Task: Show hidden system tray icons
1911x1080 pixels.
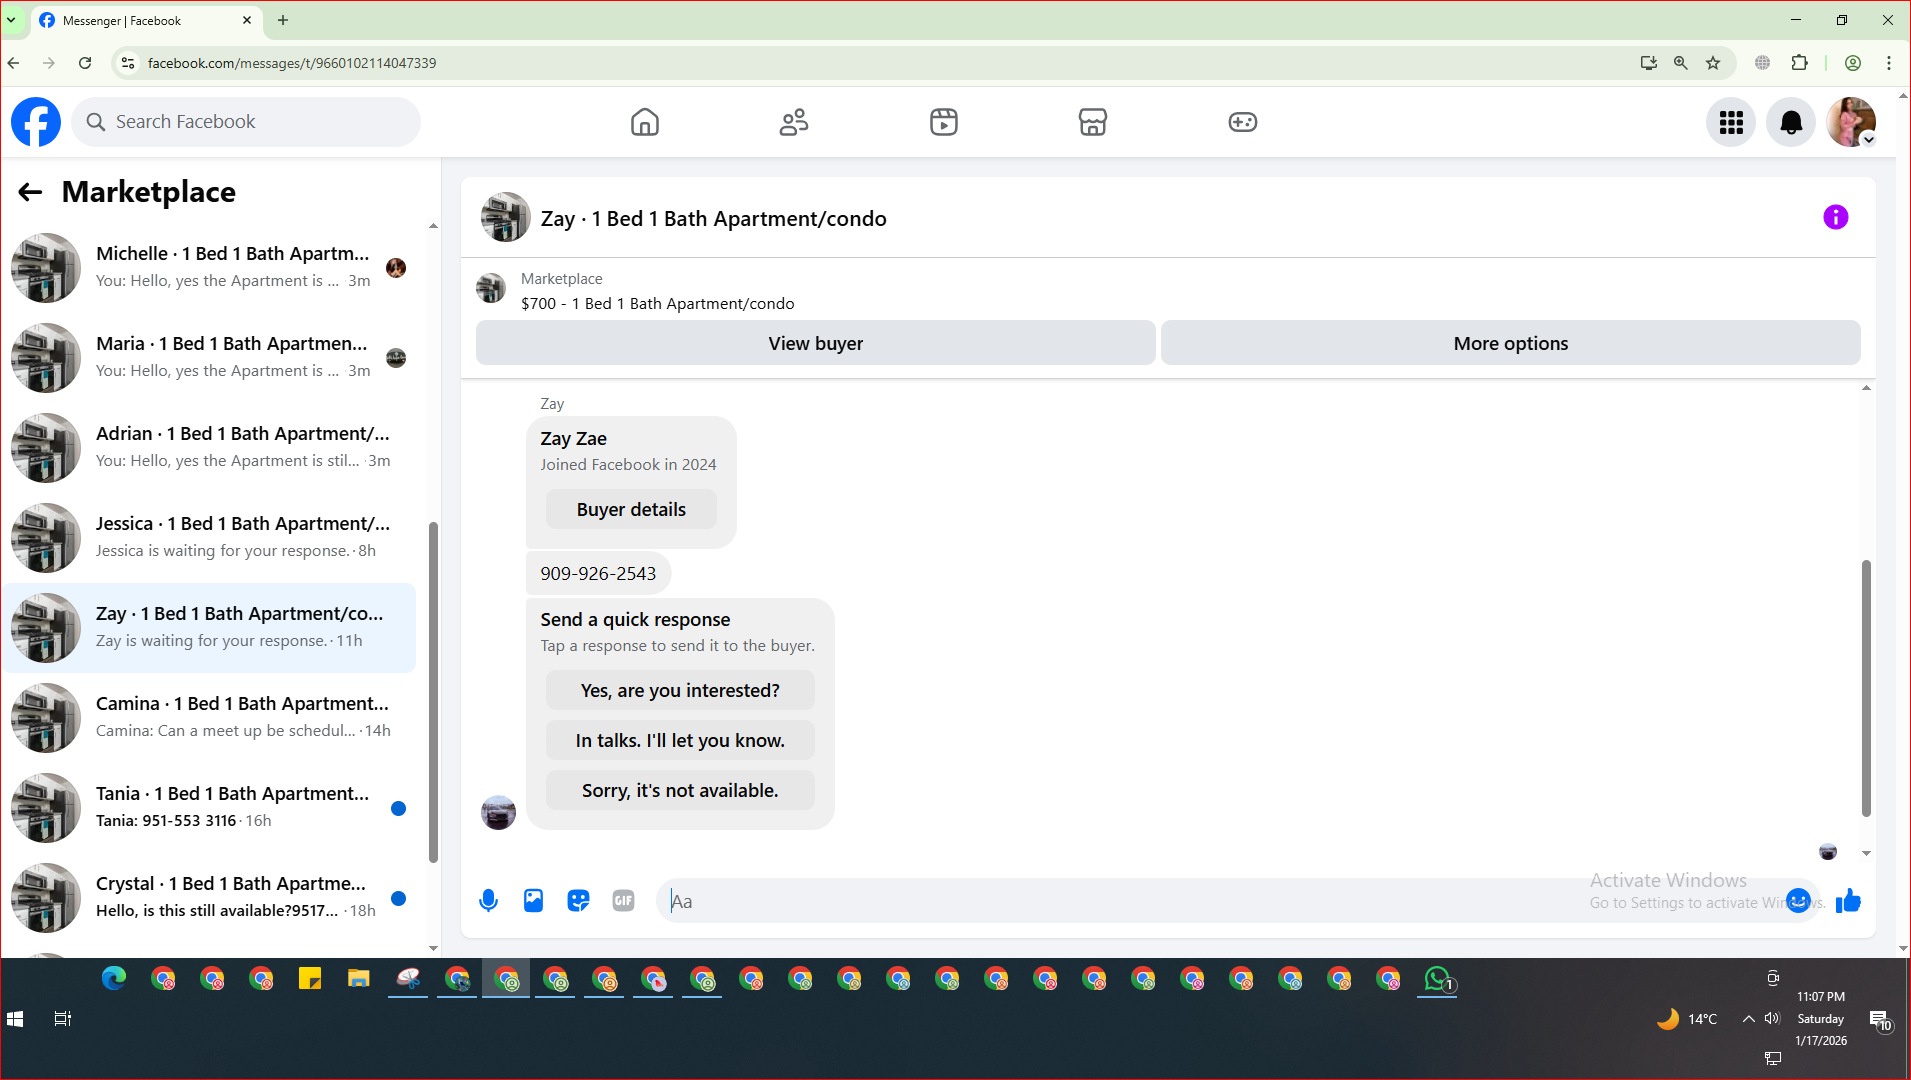Action: point(1748,1019)
